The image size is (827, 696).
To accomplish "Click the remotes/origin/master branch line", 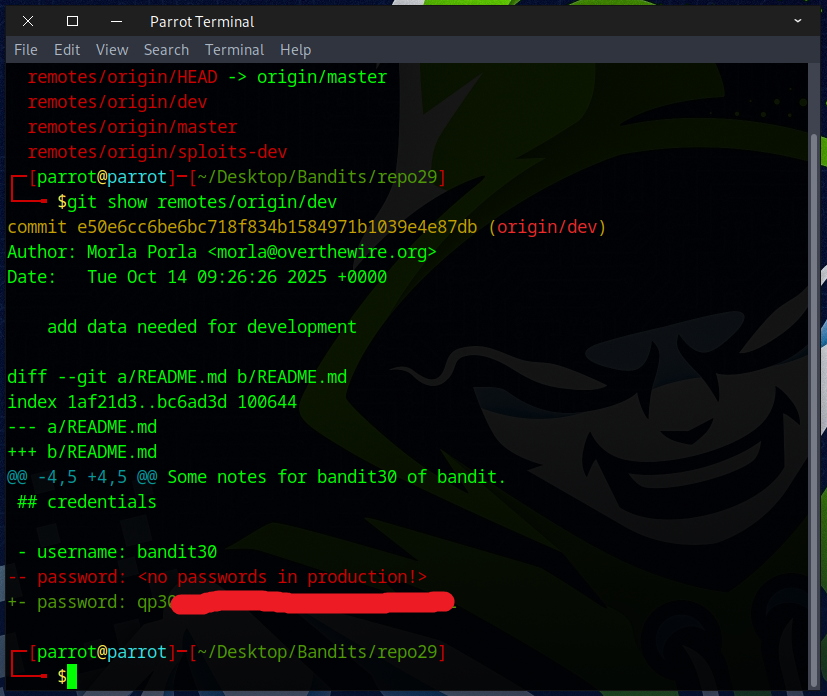I will point(132,127).
